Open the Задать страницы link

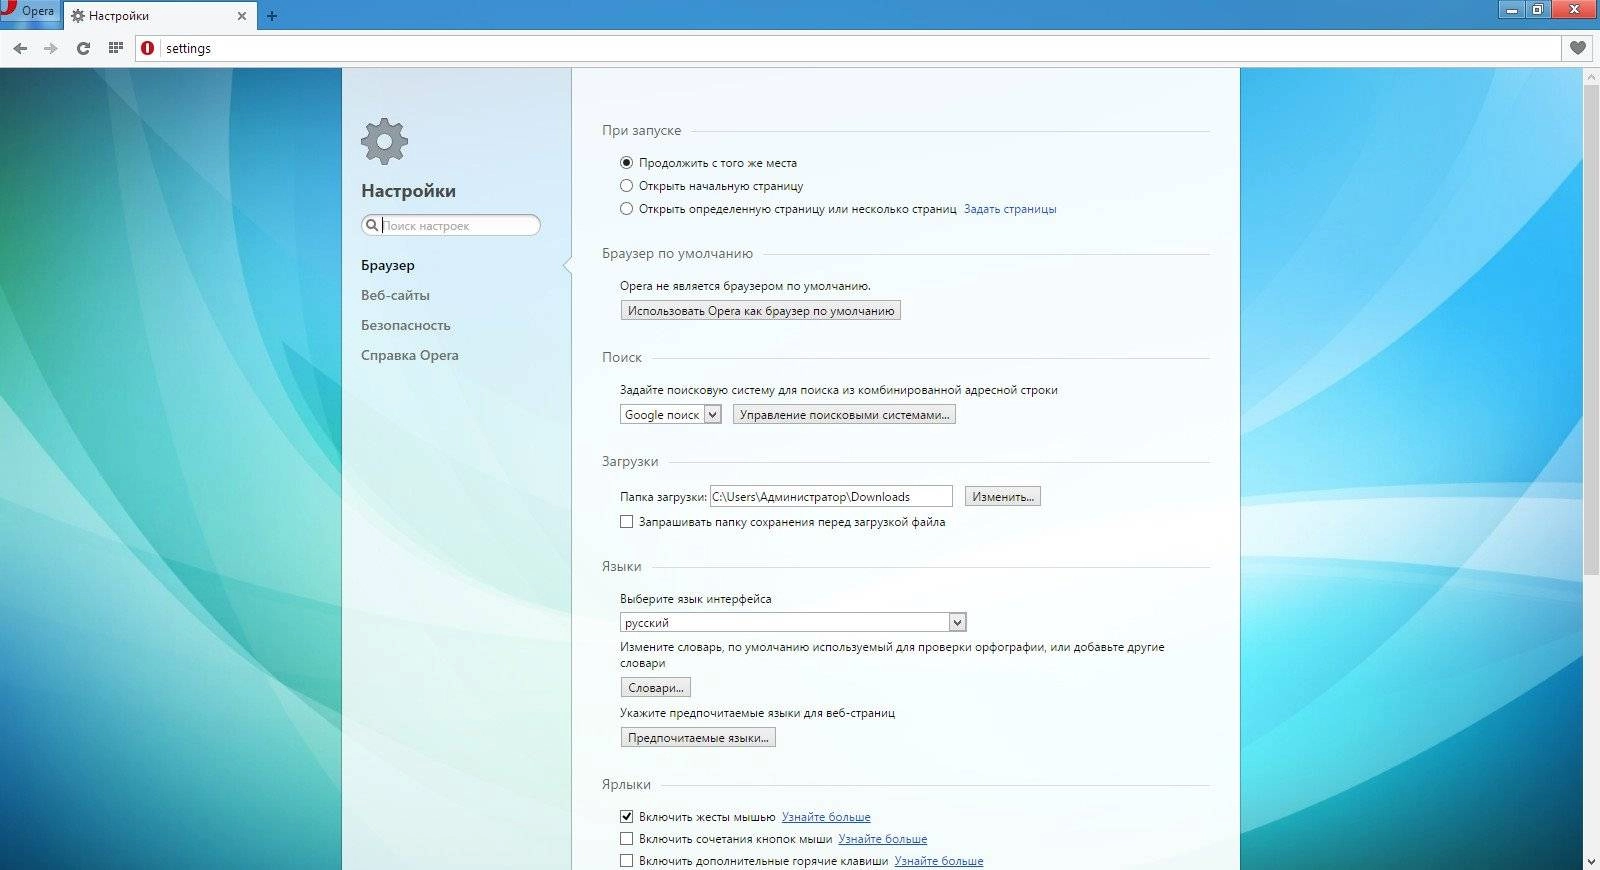tap(1010, 209)
